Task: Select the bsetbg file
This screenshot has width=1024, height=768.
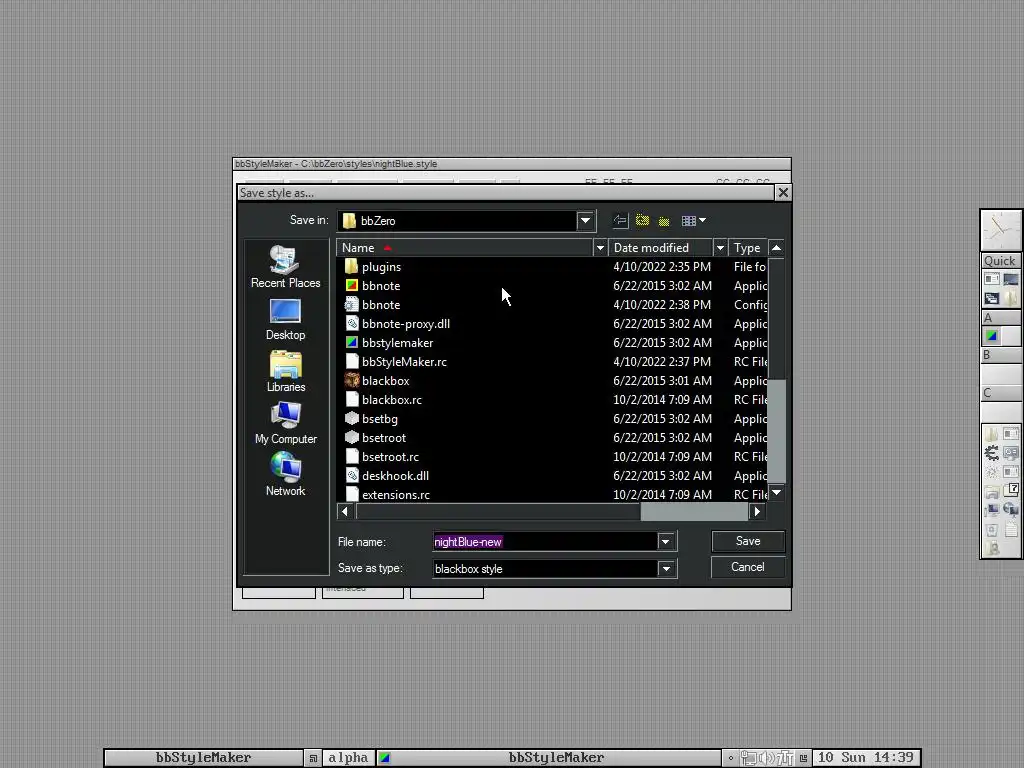Action: click(x=379, y=419)
